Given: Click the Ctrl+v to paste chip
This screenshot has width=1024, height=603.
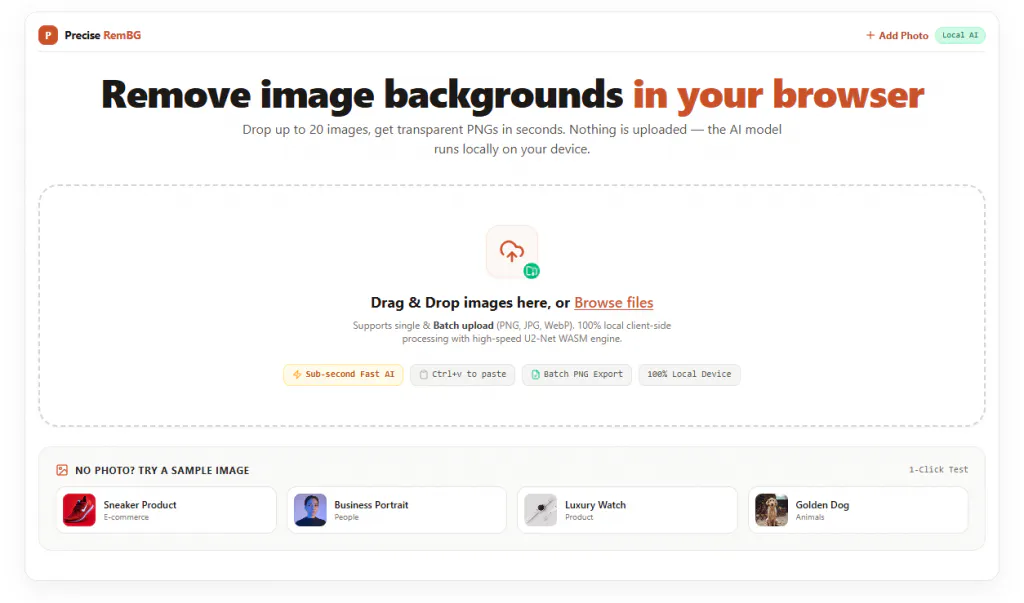Looking at the screenshot, I should pos(462,374).
